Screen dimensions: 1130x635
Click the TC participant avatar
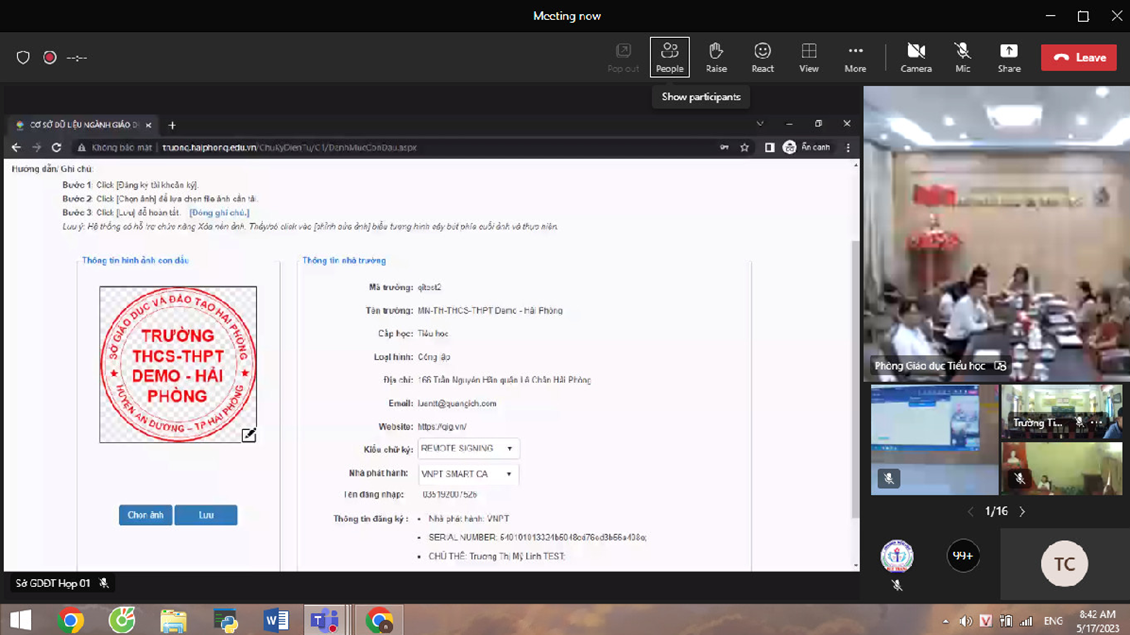pyautogui.click(x=1064, y=564)
